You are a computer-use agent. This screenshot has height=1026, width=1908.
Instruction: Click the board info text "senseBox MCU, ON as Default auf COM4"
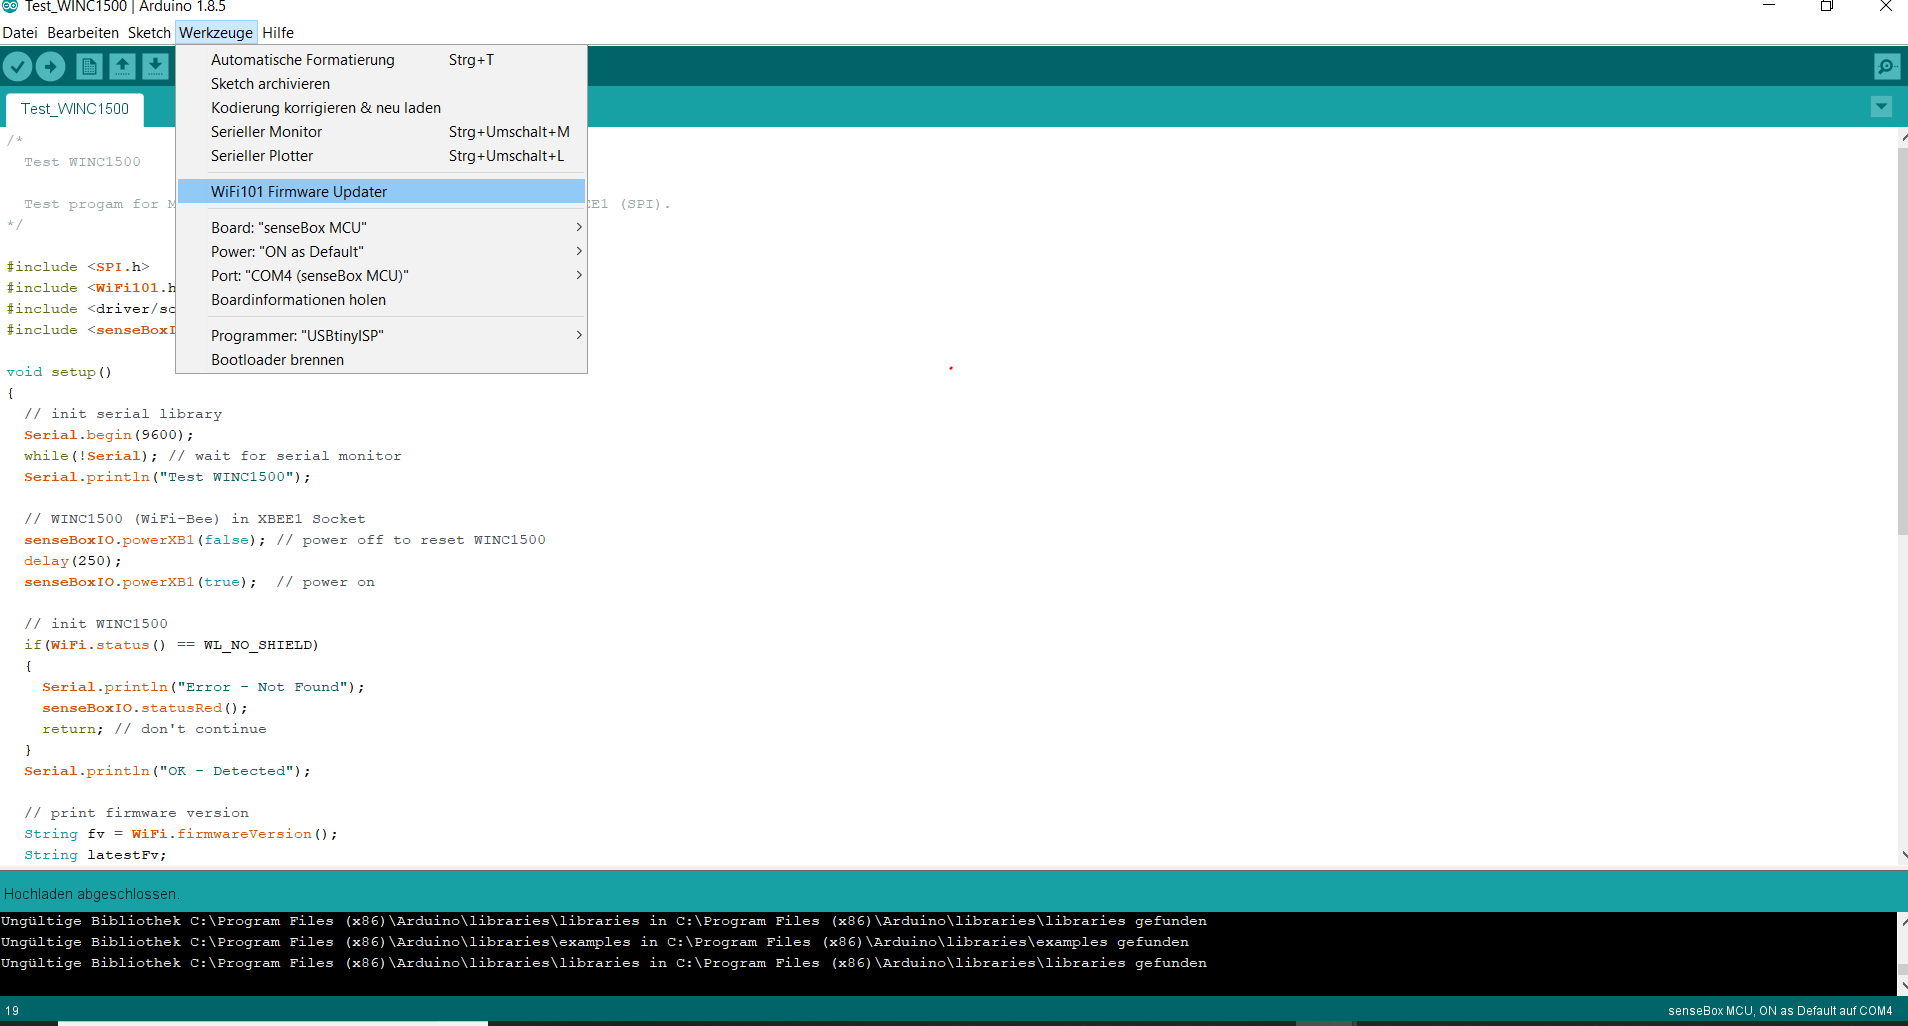point(1780,1011)
